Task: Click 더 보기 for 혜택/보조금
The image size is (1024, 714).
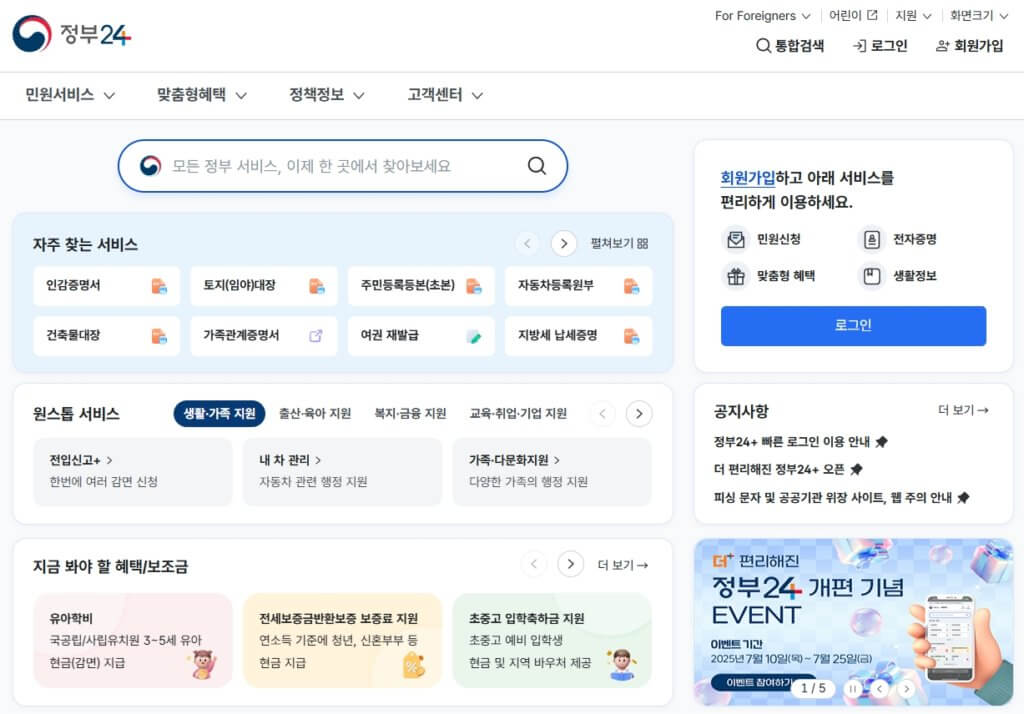Action: tap(622, 565)
